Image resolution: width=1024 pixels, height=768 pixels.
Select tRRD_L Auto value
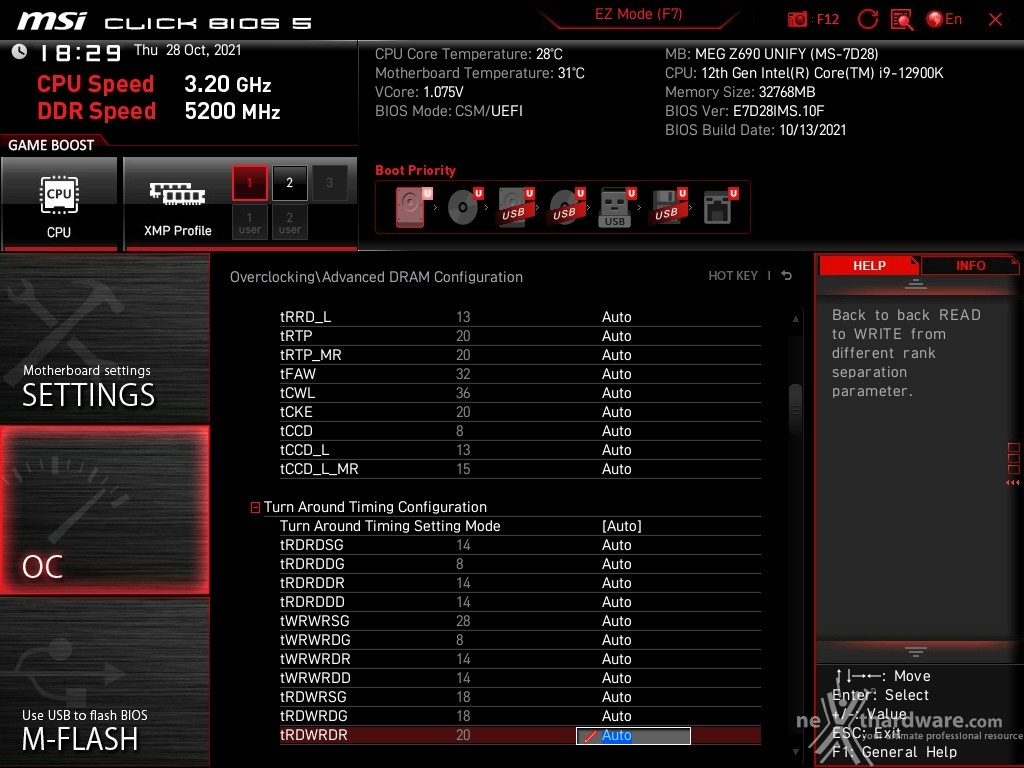pos(616,317)
